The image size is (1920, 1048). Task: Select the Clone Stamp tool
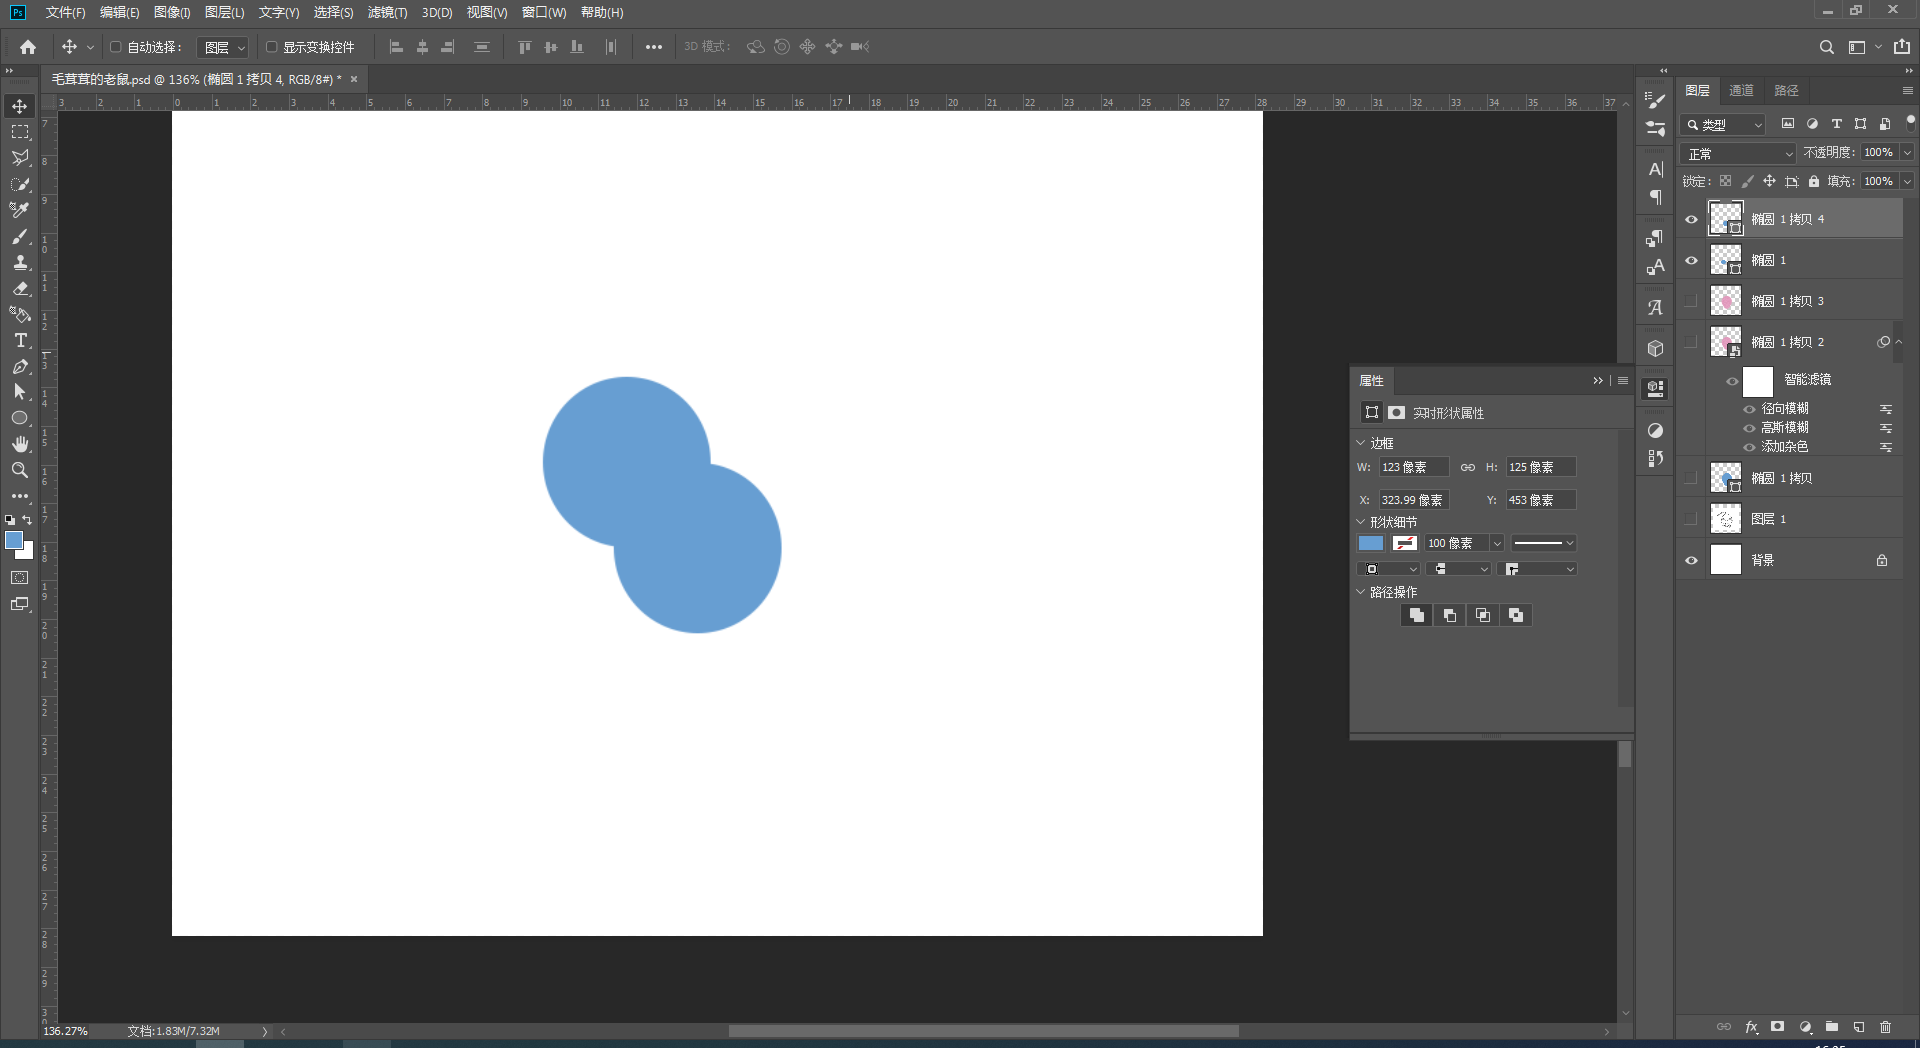pyautogui.click(x=20, y=263)
